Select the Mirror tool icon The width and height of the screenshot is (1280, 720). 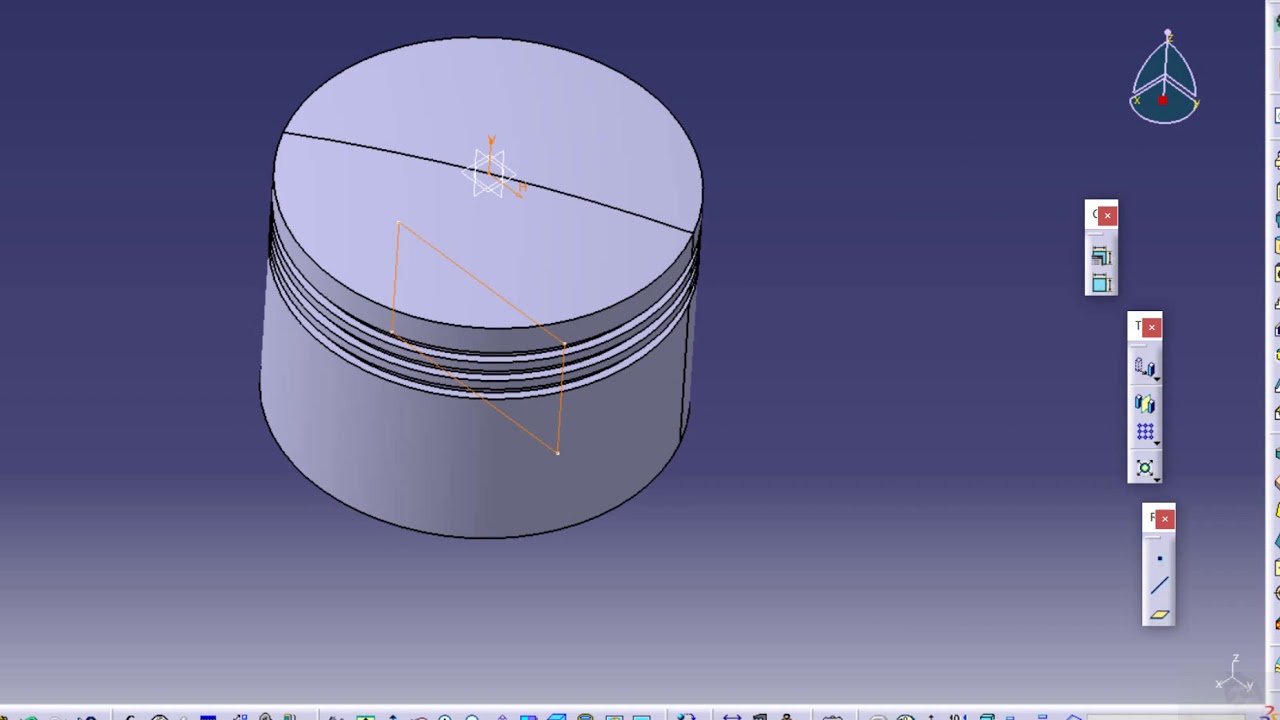pyautogui.click(x=1144, y=404)
